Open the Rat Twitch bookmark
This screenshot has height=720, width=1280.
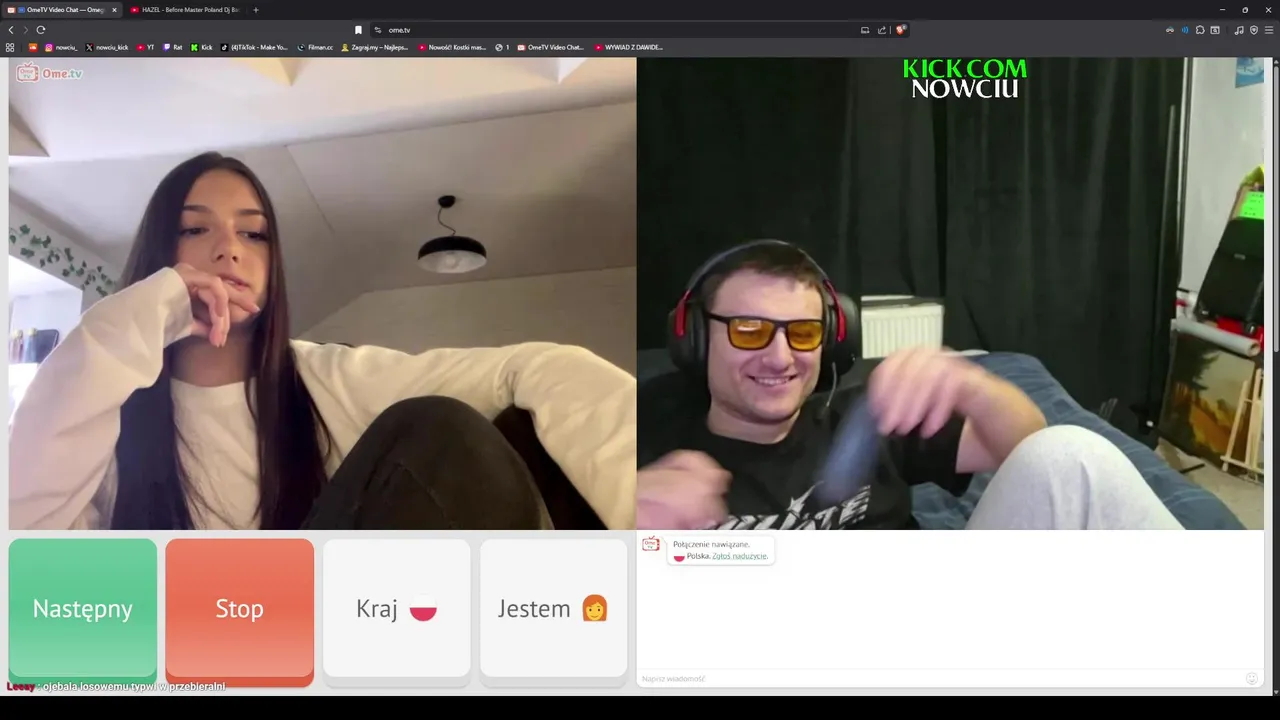[173, 47]
